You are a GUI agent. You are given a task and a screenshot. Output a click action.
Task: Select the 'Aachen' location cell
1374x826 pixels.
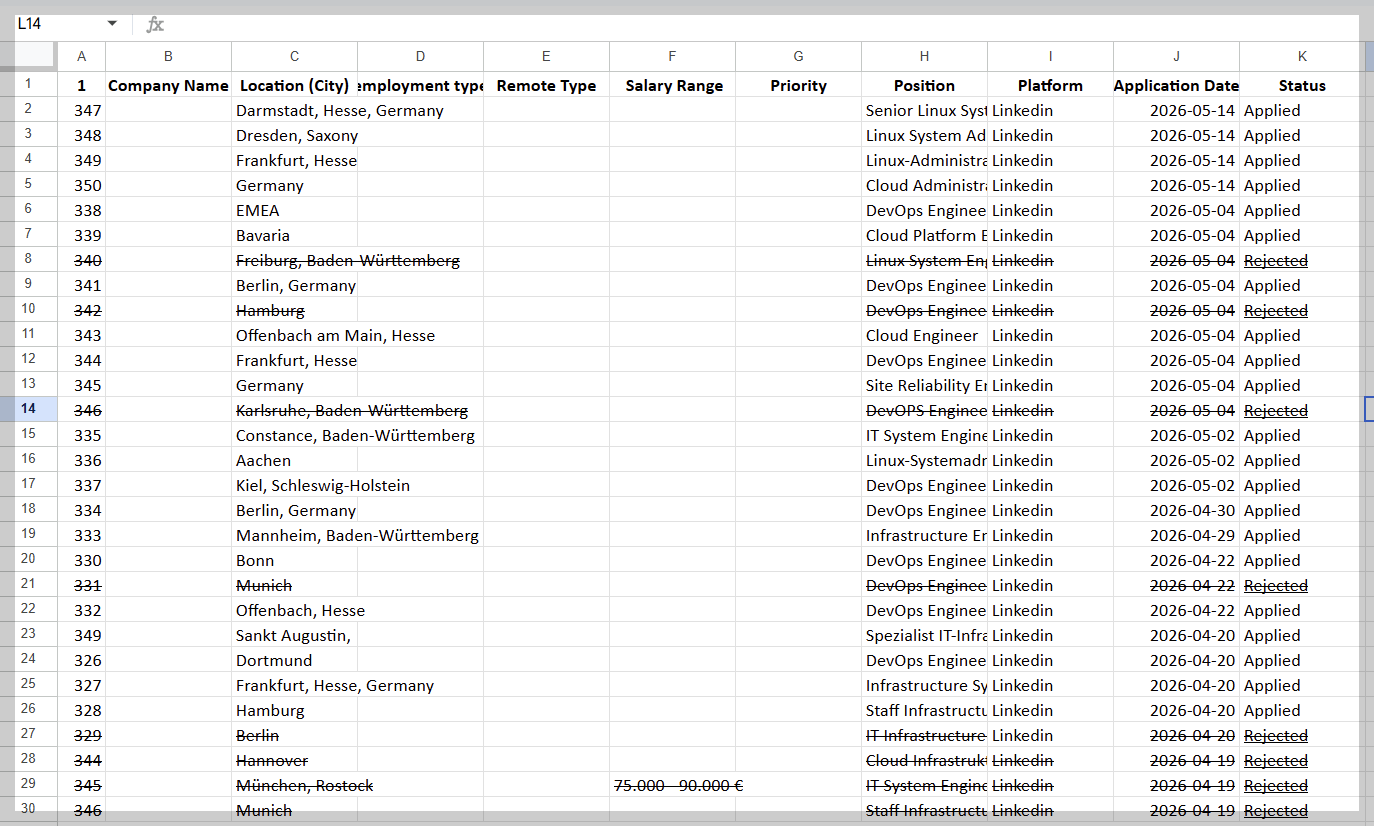pos(294,460)
